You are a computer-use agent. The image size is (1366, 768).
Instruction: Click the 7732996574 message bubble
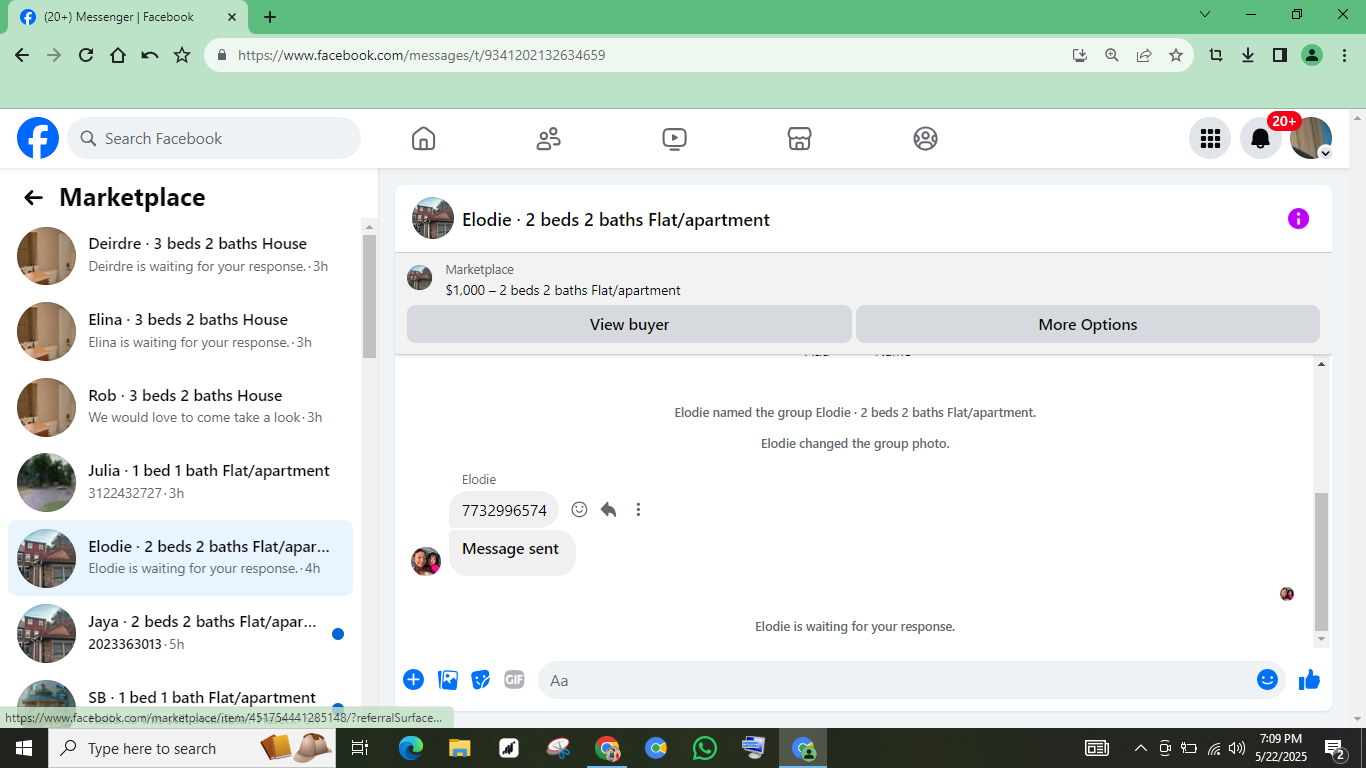(504, 510)
